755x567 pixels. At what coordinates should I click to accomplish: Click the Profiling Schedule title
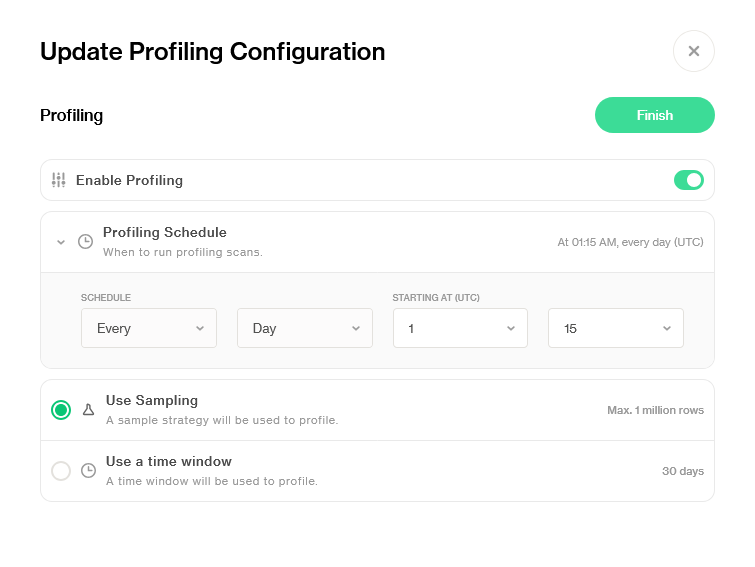pyautogui.click(x=165, y=233)
